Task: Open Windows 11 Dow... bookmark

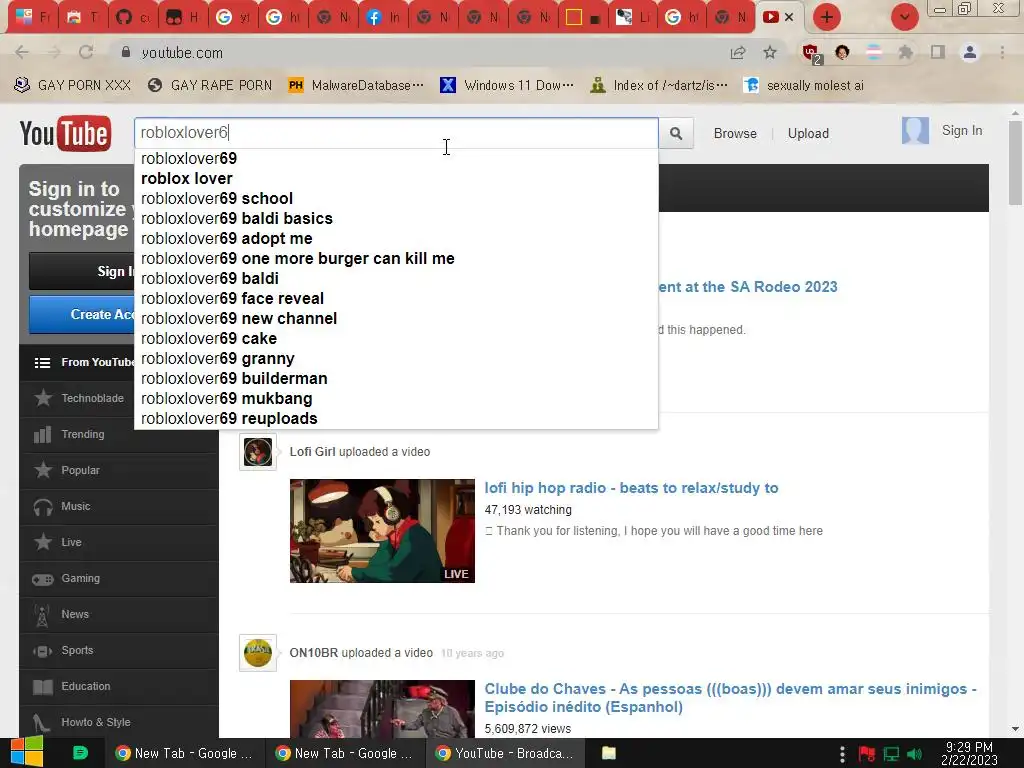Action: 507,86
